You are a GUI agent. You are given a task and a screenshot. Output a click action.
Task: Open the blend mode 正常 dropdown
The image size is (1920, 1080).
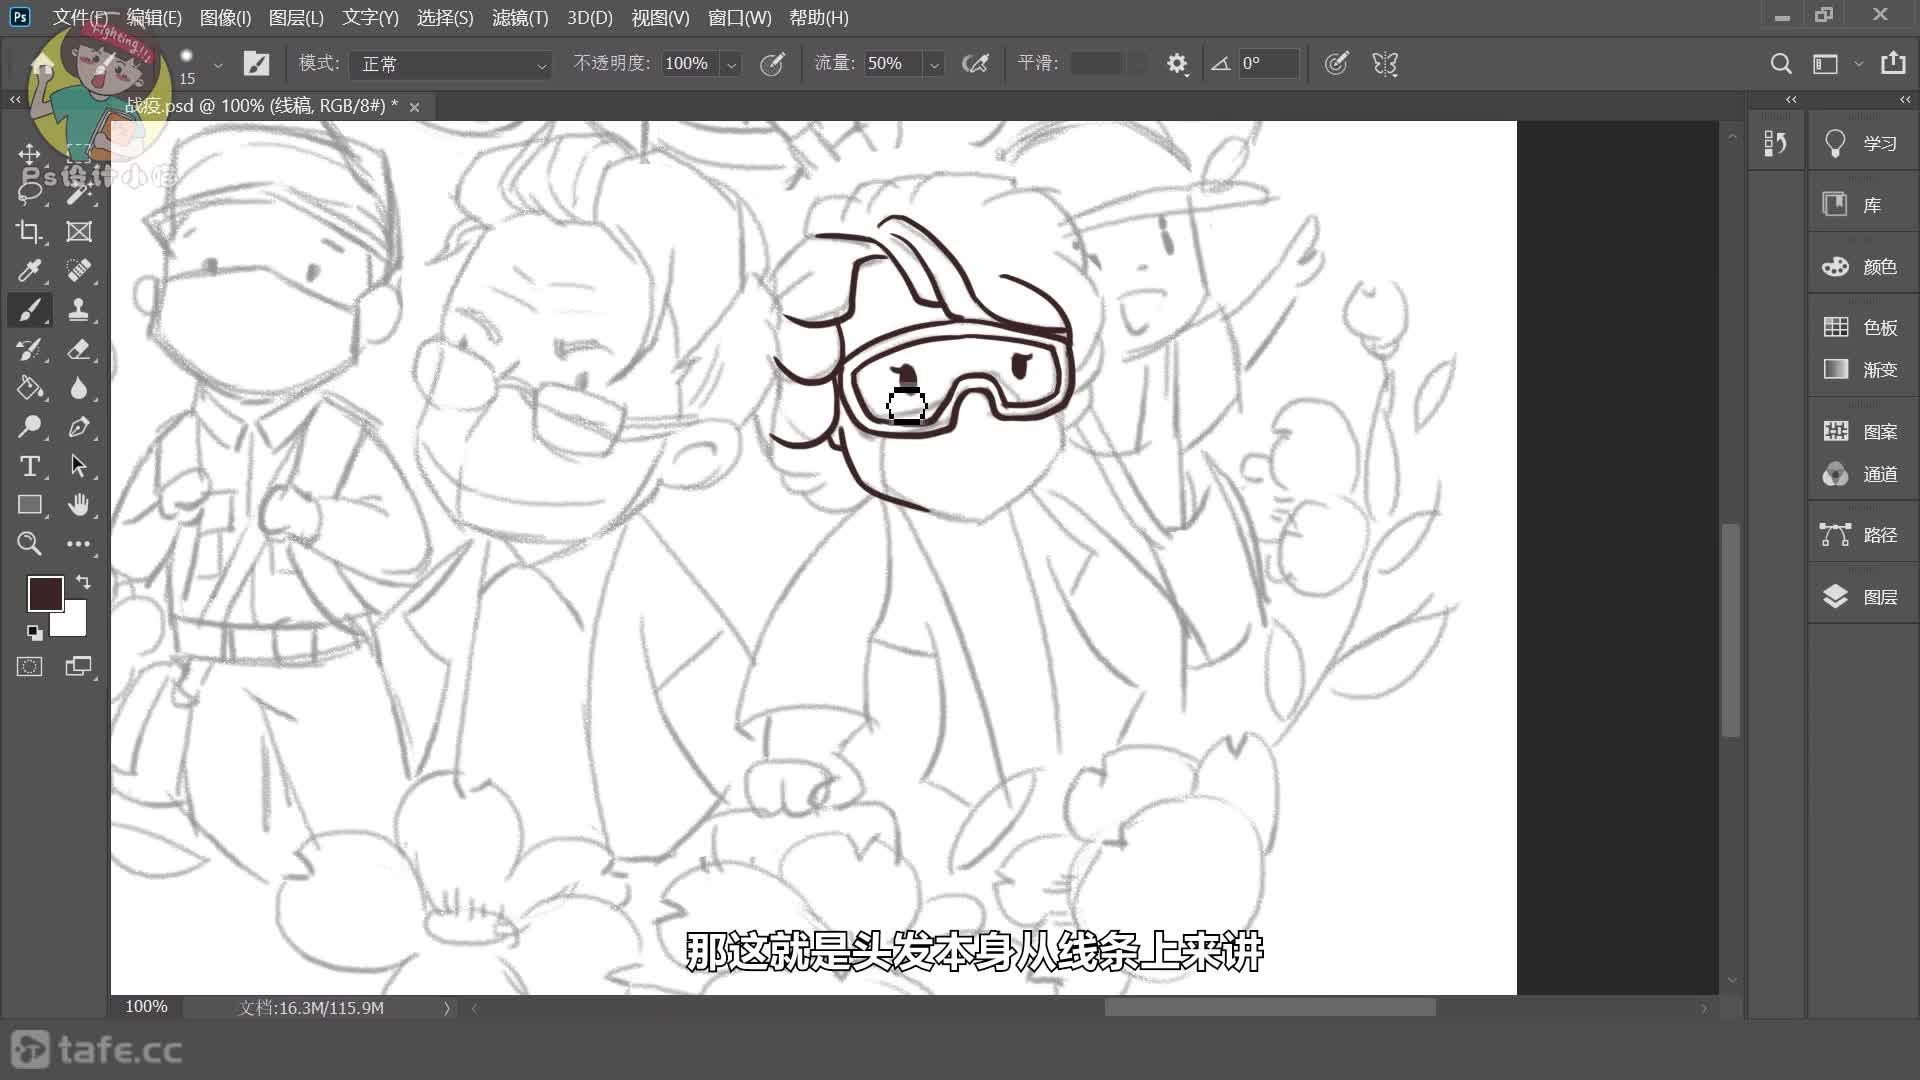(x=450, y=64)
